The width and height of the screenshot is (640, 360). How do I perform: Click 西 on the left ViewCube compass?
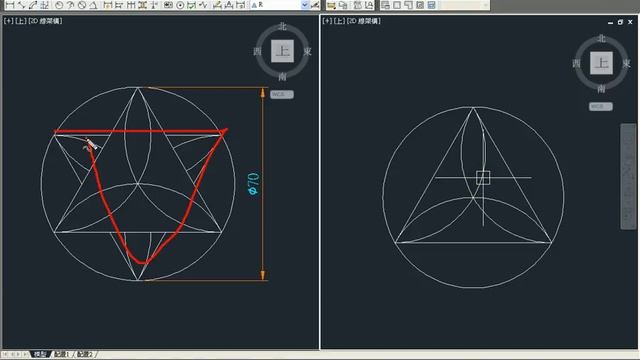[258, 51]
